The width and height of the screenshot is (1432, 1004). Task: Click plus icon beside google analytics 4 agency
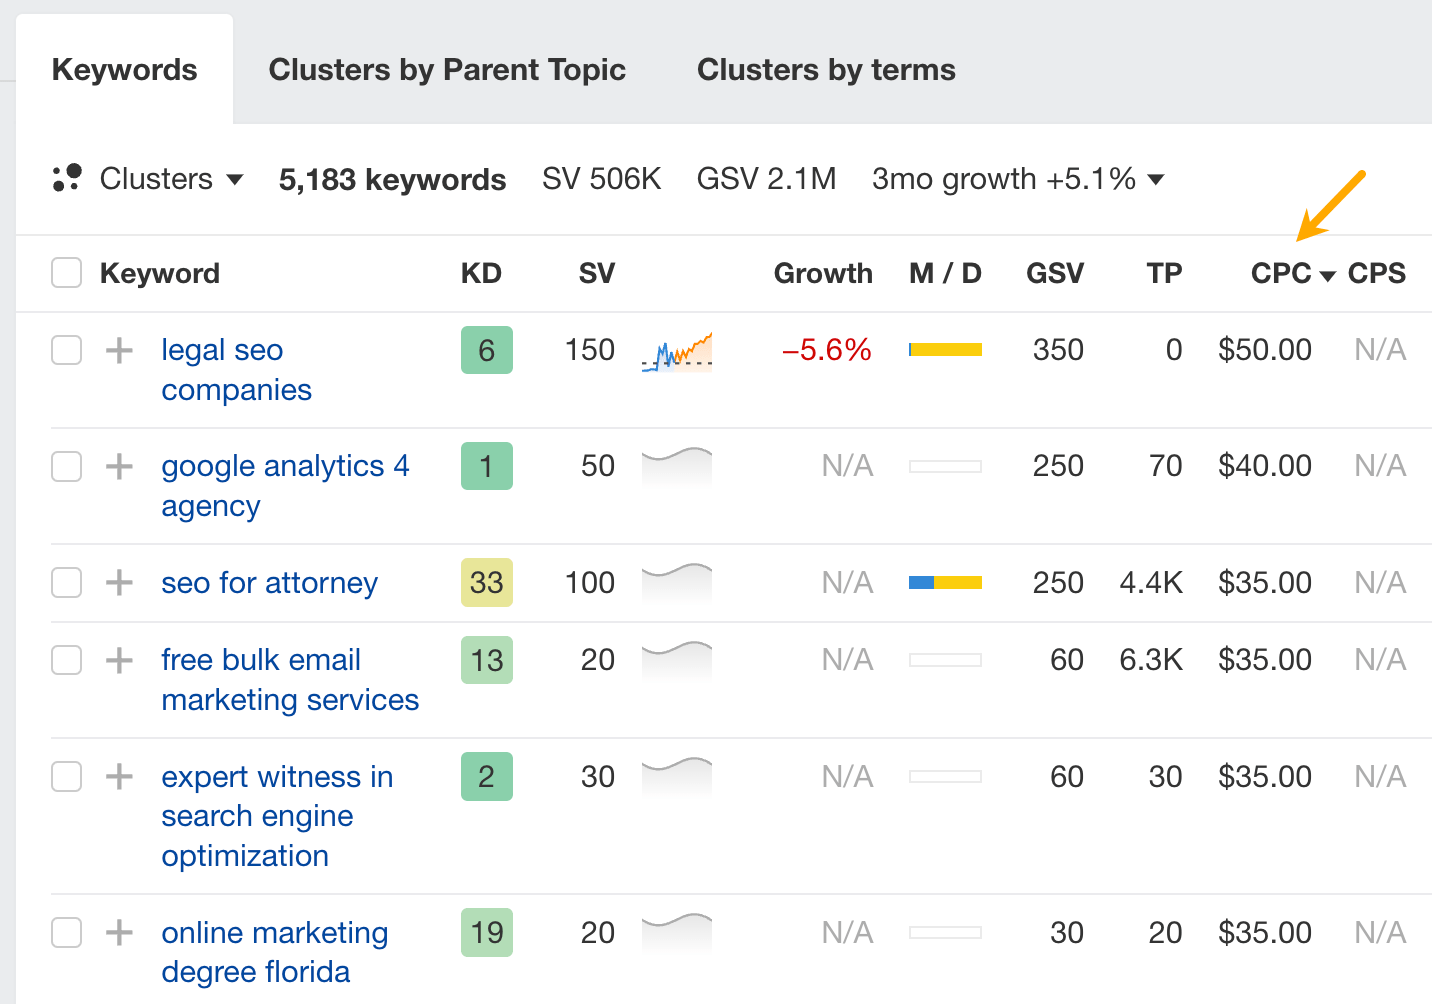(119, 466)
